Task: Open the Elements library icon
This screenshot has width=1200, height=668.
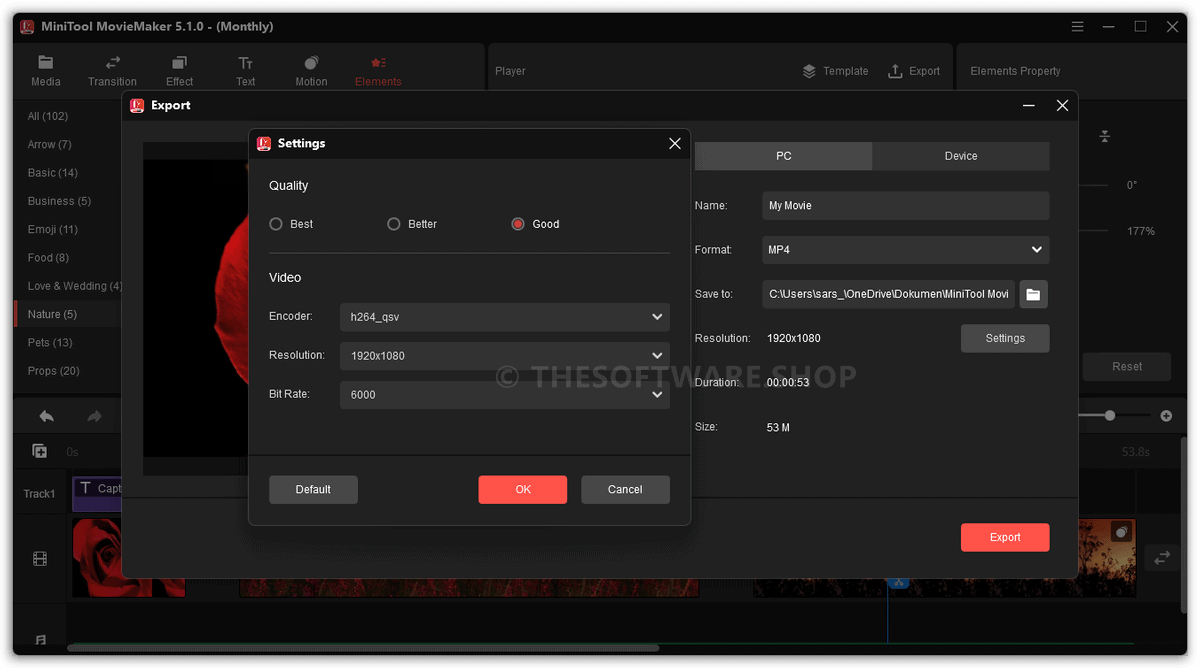Action: pos(378,62)
